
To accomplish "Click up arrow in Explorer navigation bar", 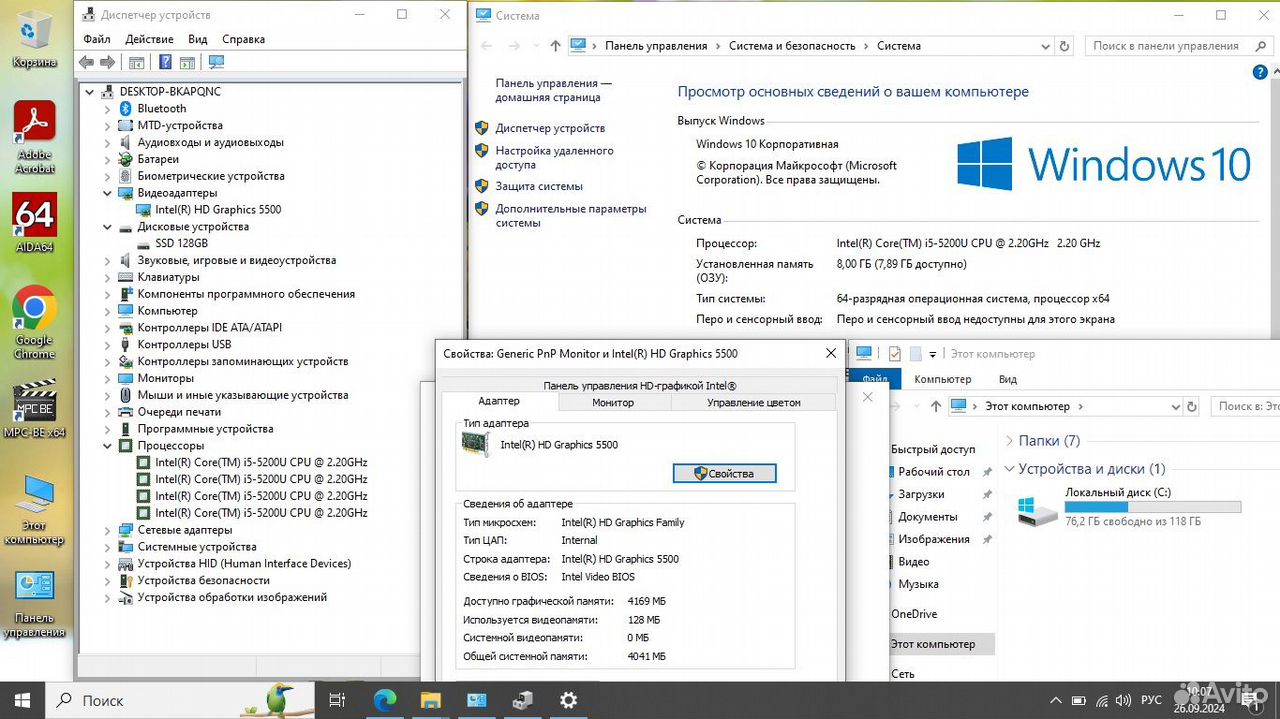I will click(x=936, y=406).
